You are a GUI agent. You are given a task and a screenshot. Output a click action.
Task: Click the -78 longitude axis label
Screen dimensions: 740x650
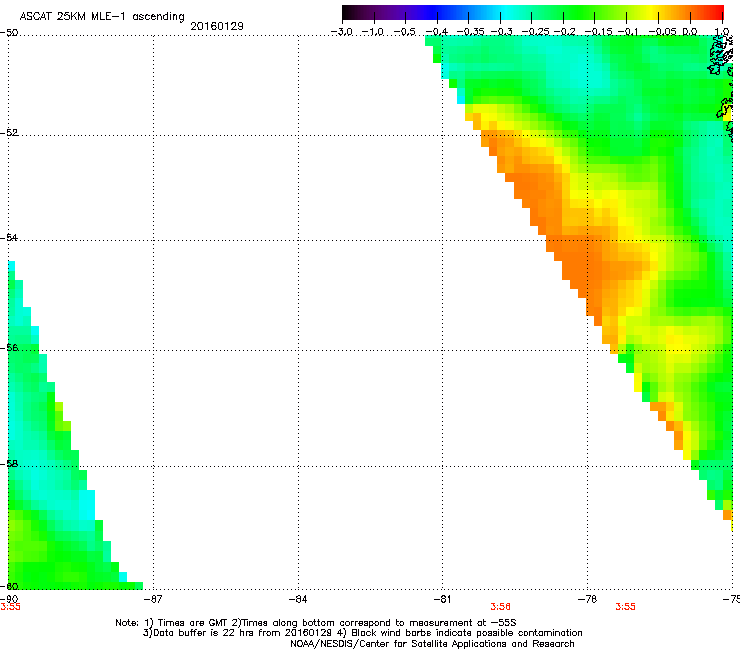(587, 599)
